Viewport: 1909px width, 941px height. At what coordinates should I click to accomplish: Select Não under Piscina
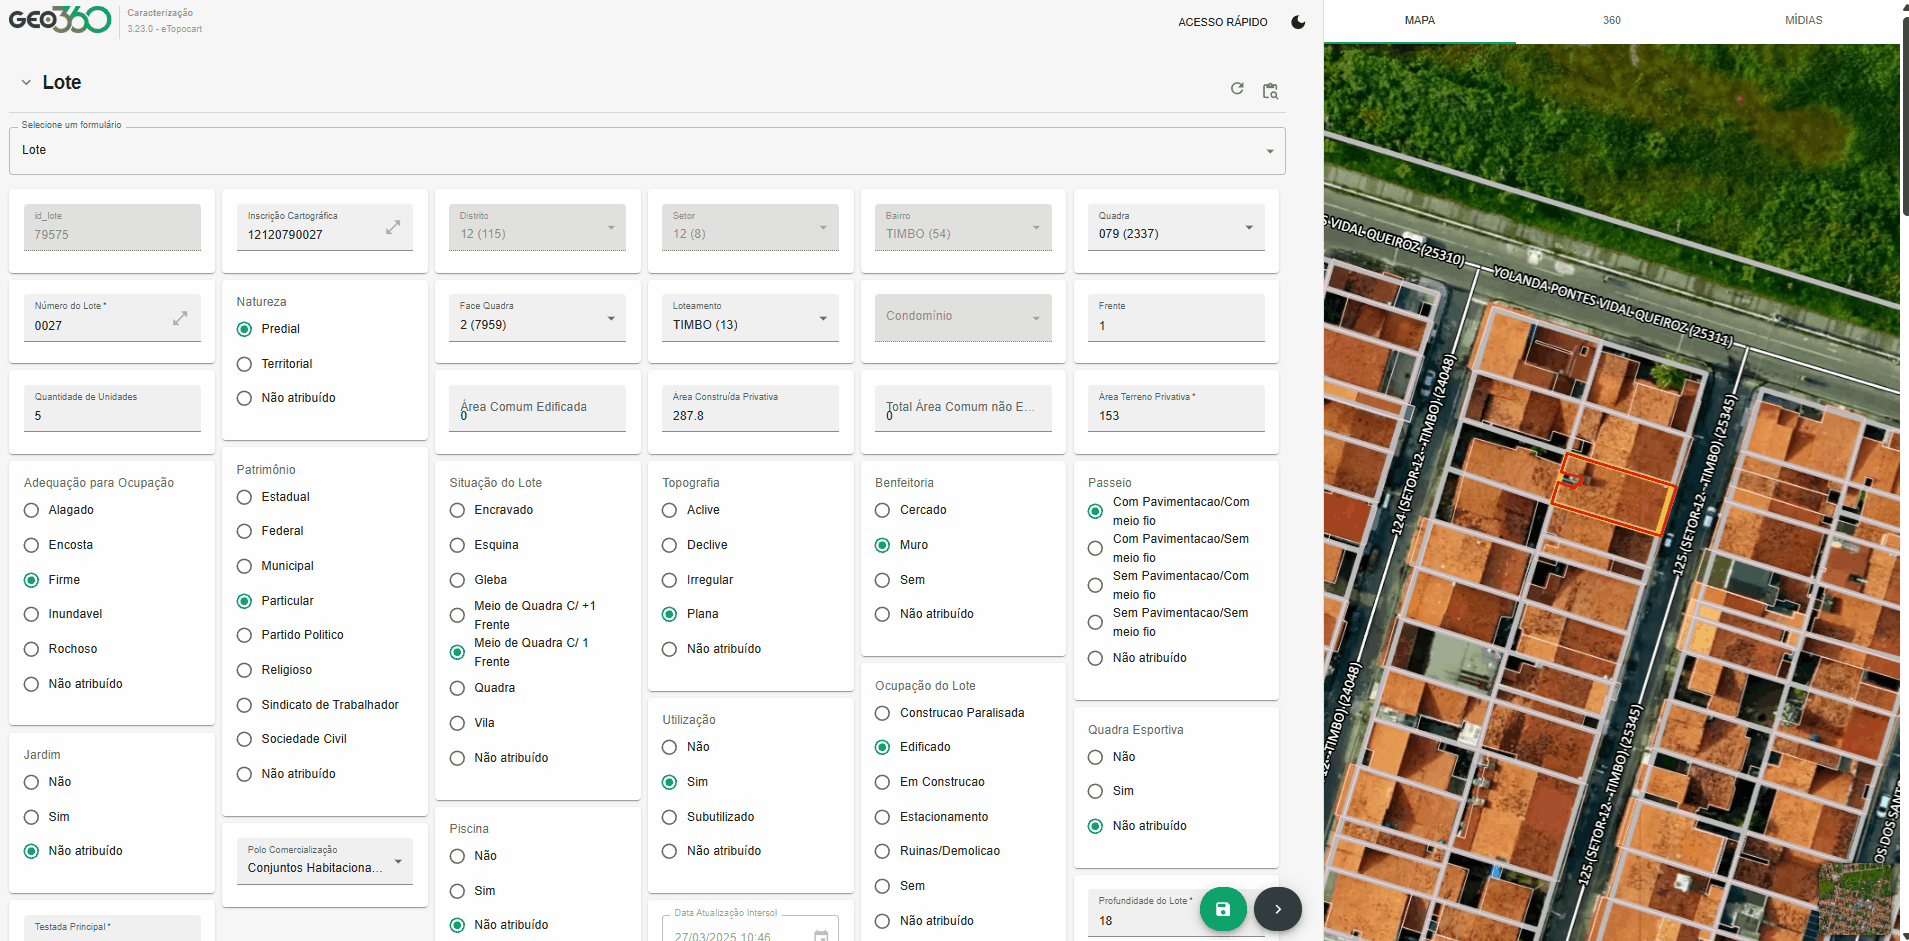[457, 856]
